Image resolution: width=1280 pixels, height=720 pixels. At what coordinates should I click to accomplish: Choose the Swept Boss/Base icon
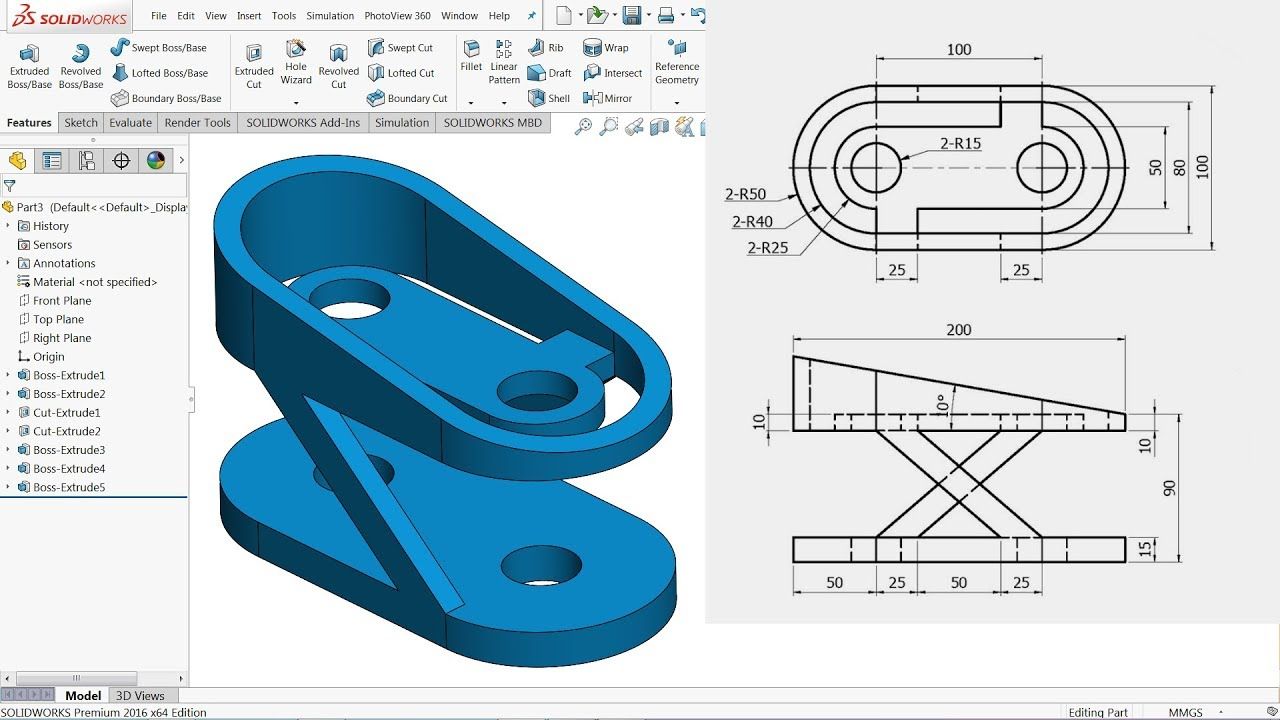(158, 47)
